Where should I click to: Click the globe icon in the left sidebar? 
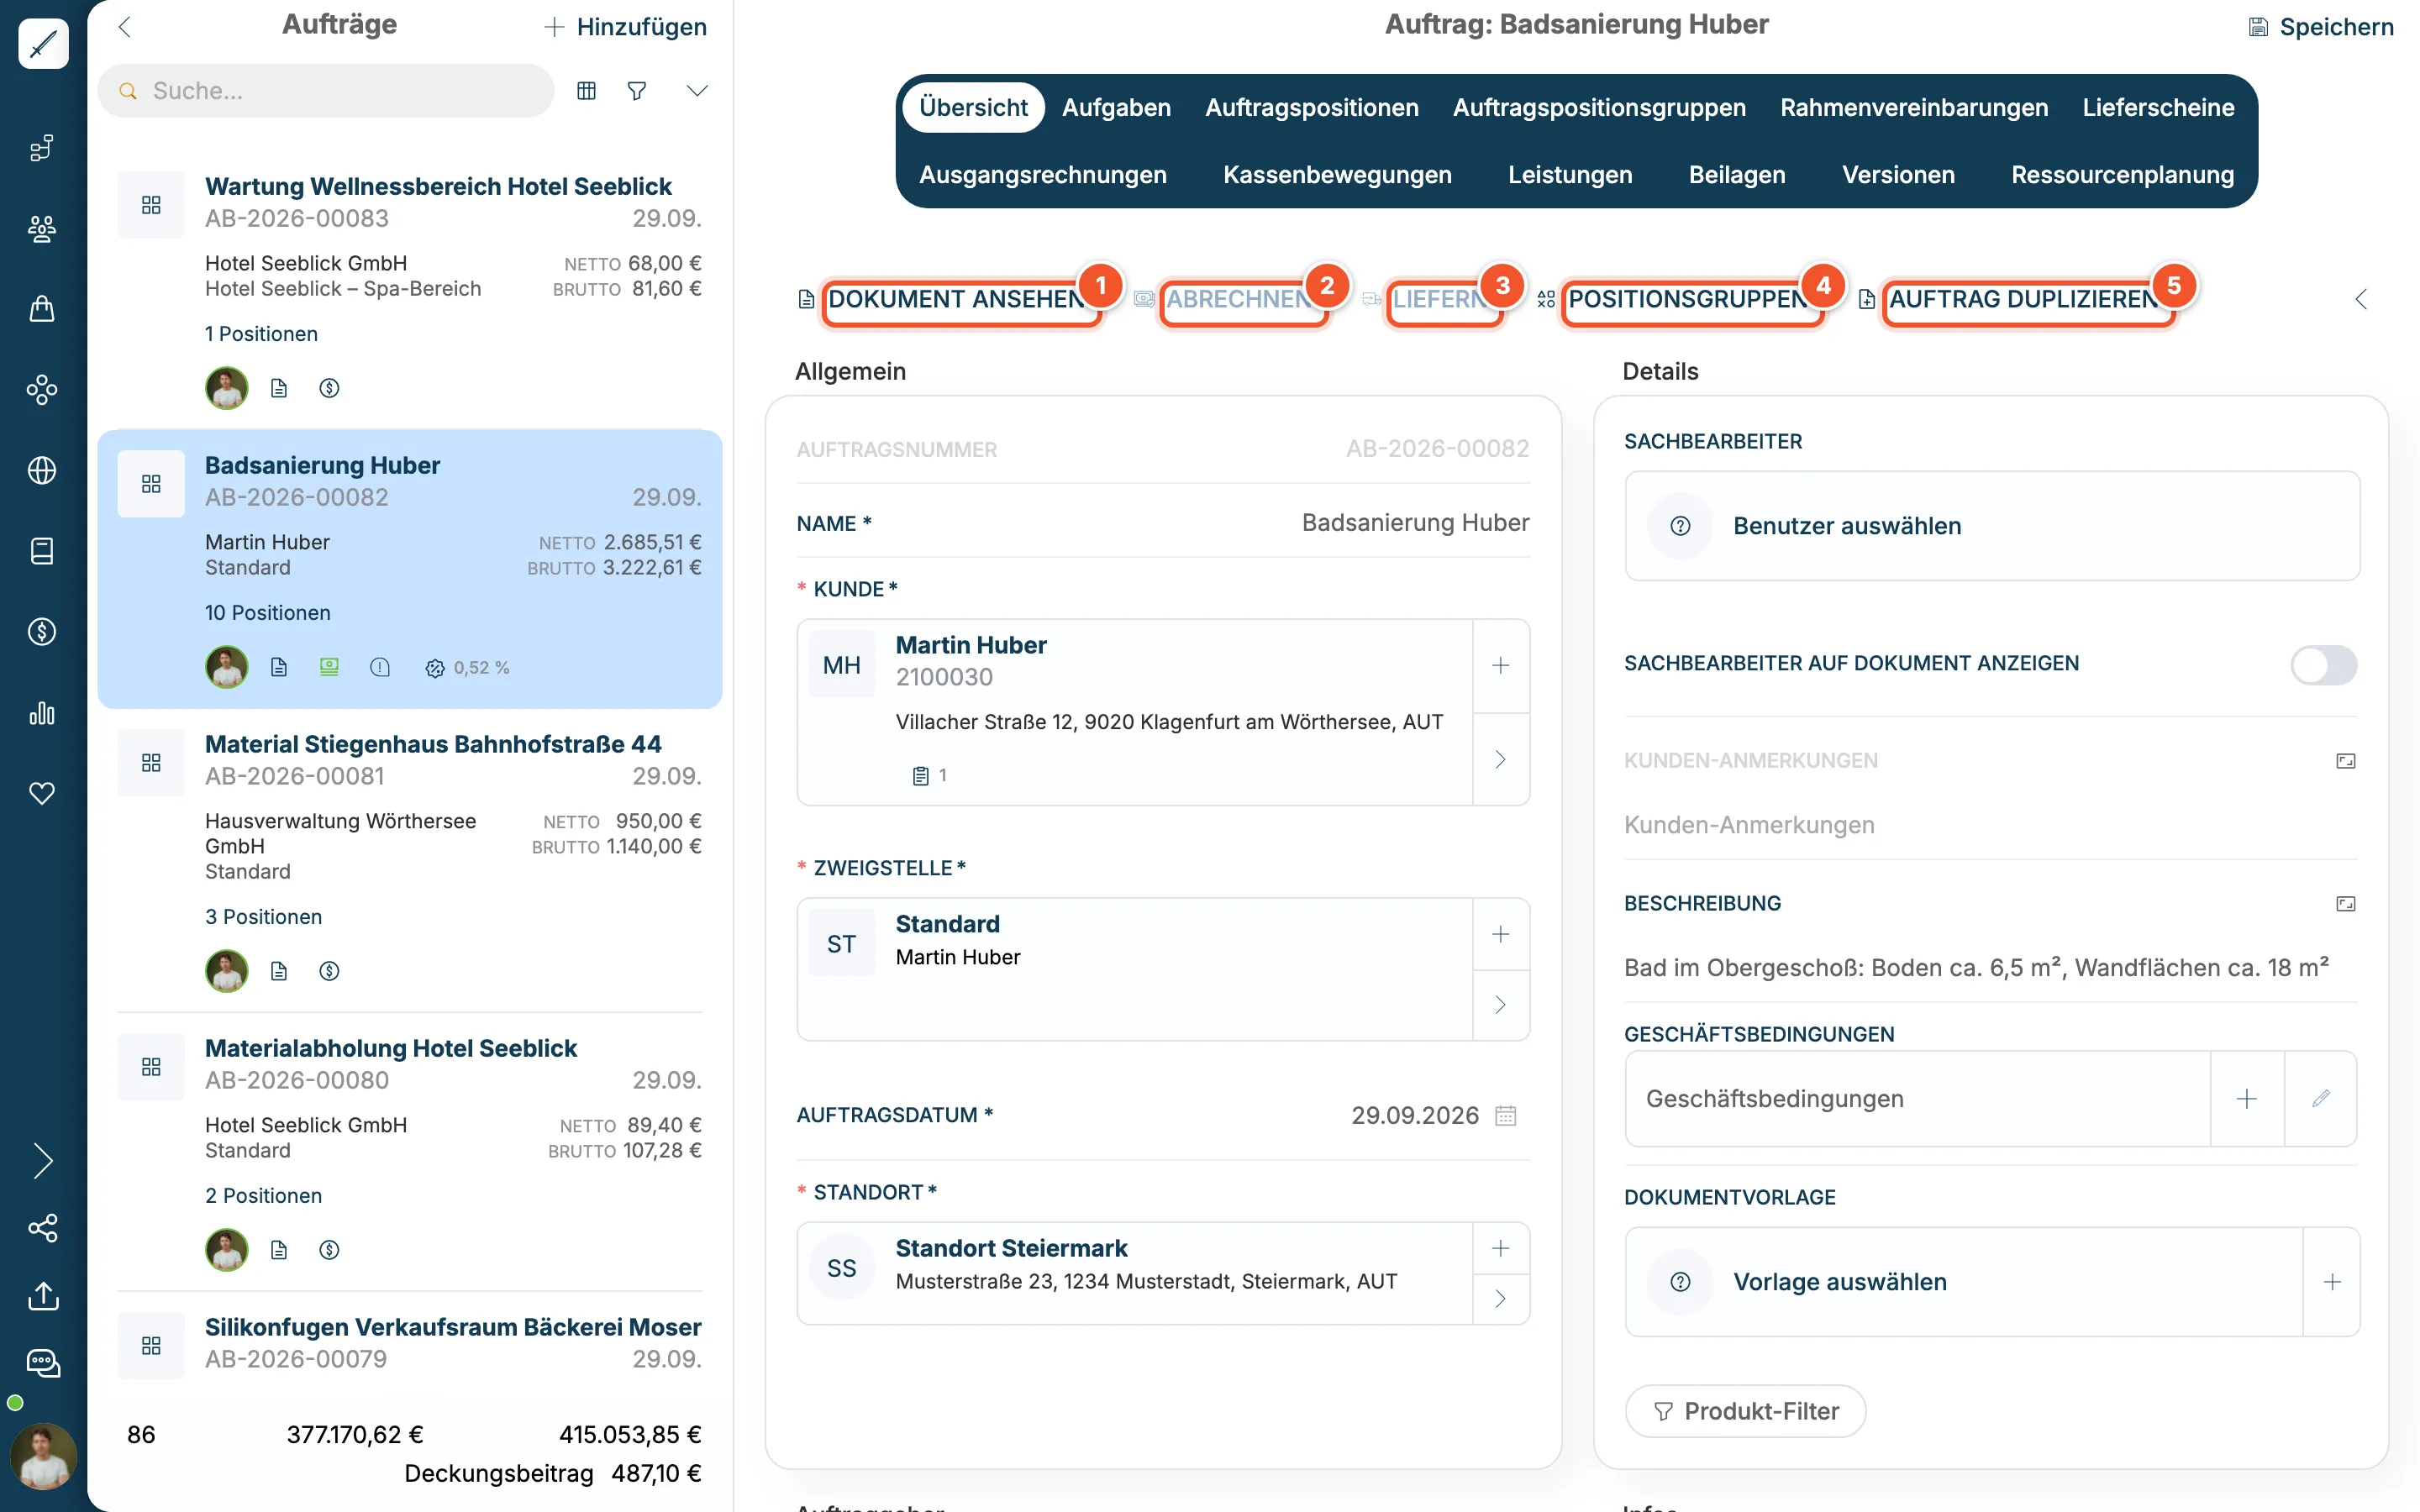pos(42,470)
